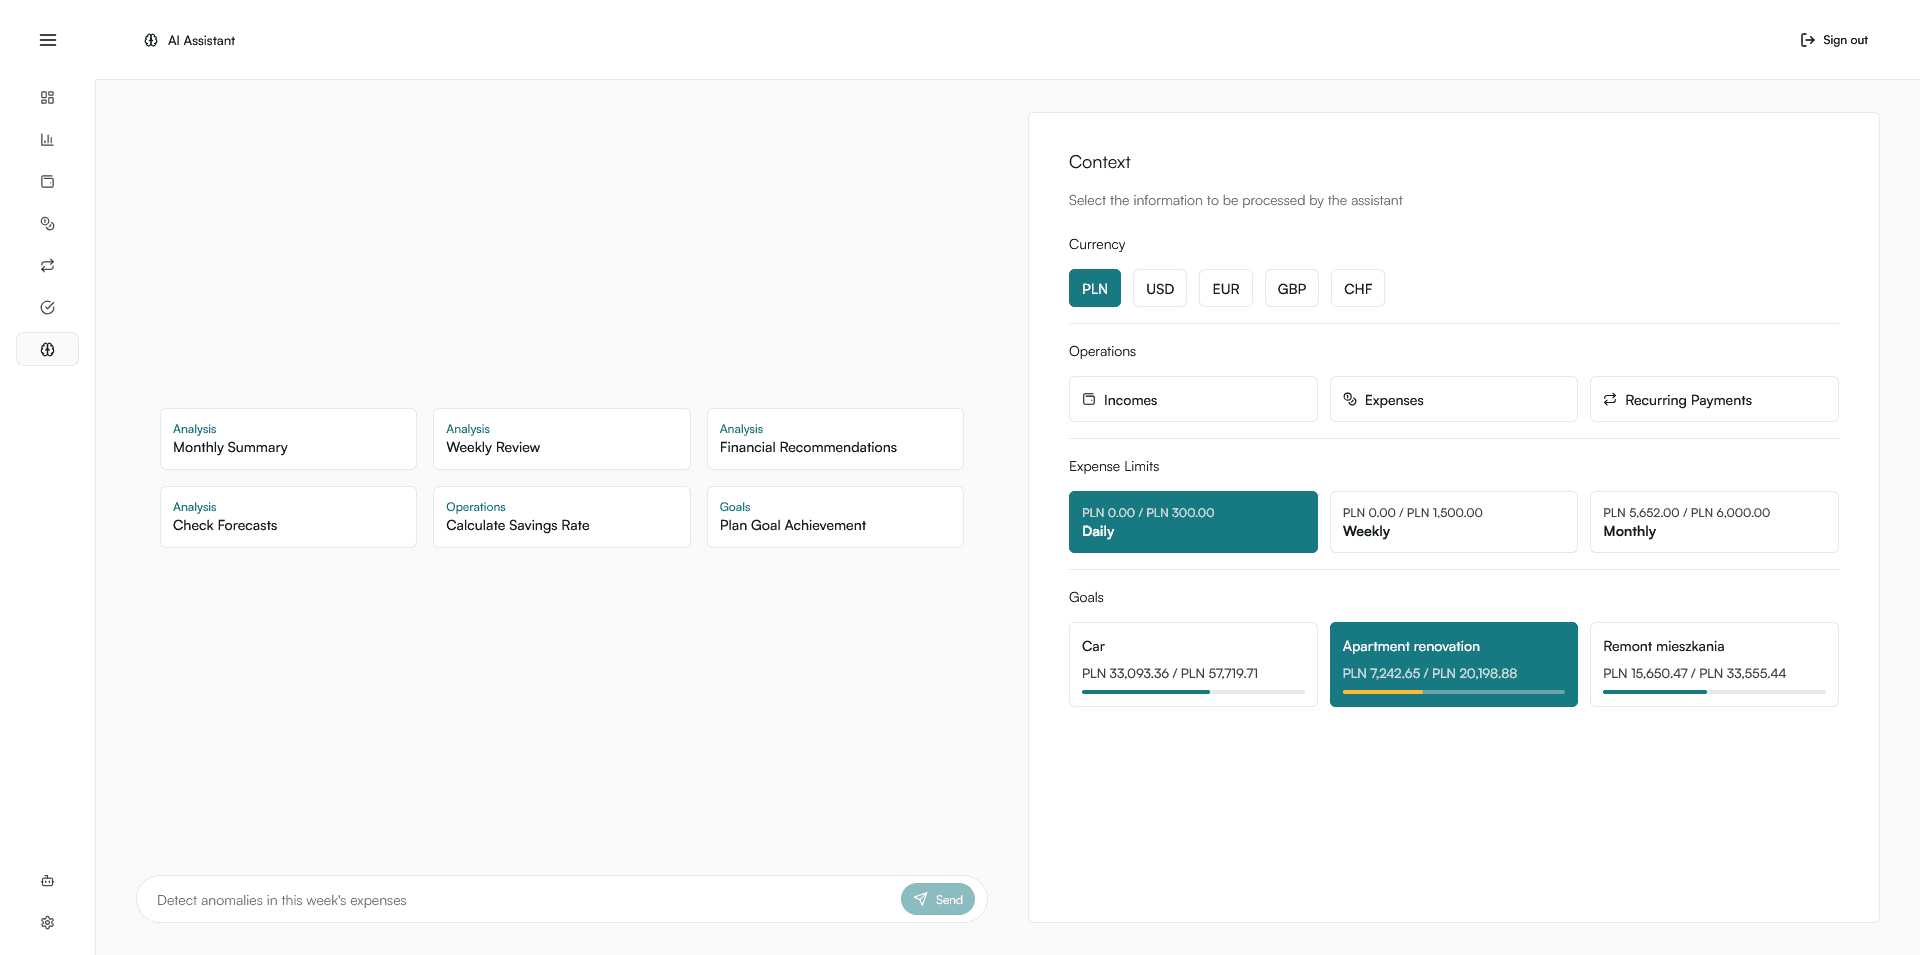Open the hamburger menu at top left
Screen dimensions: 1920x955
pos(47,40)
